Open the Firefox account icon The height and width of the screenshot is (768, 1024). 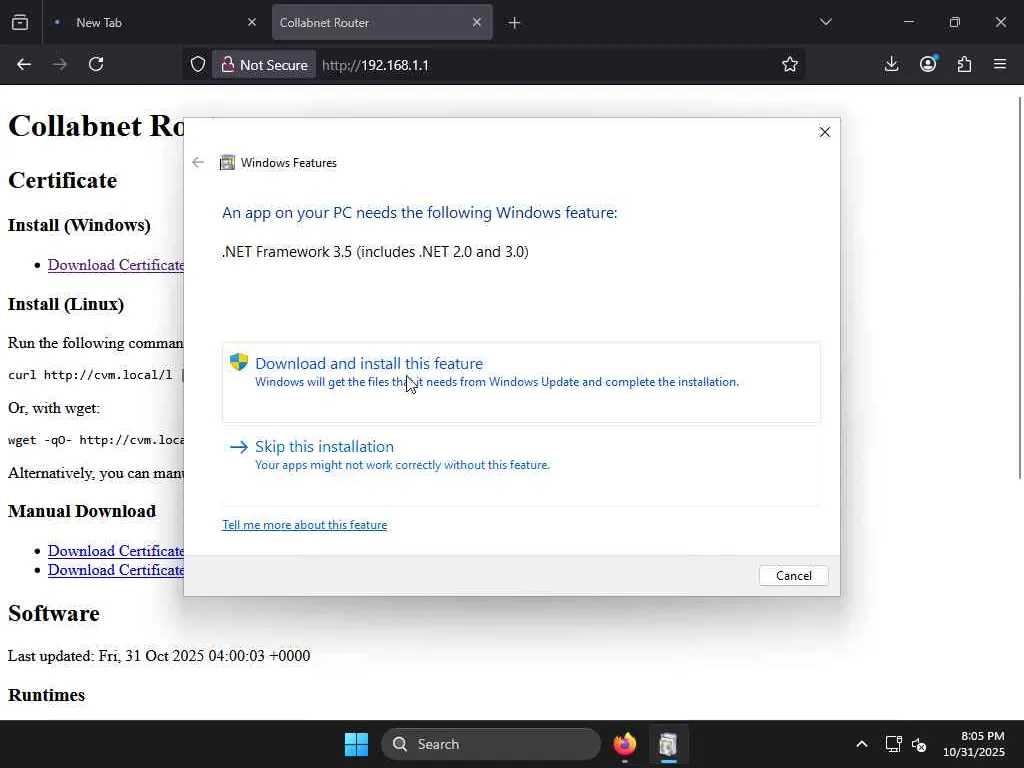[928, 65]
